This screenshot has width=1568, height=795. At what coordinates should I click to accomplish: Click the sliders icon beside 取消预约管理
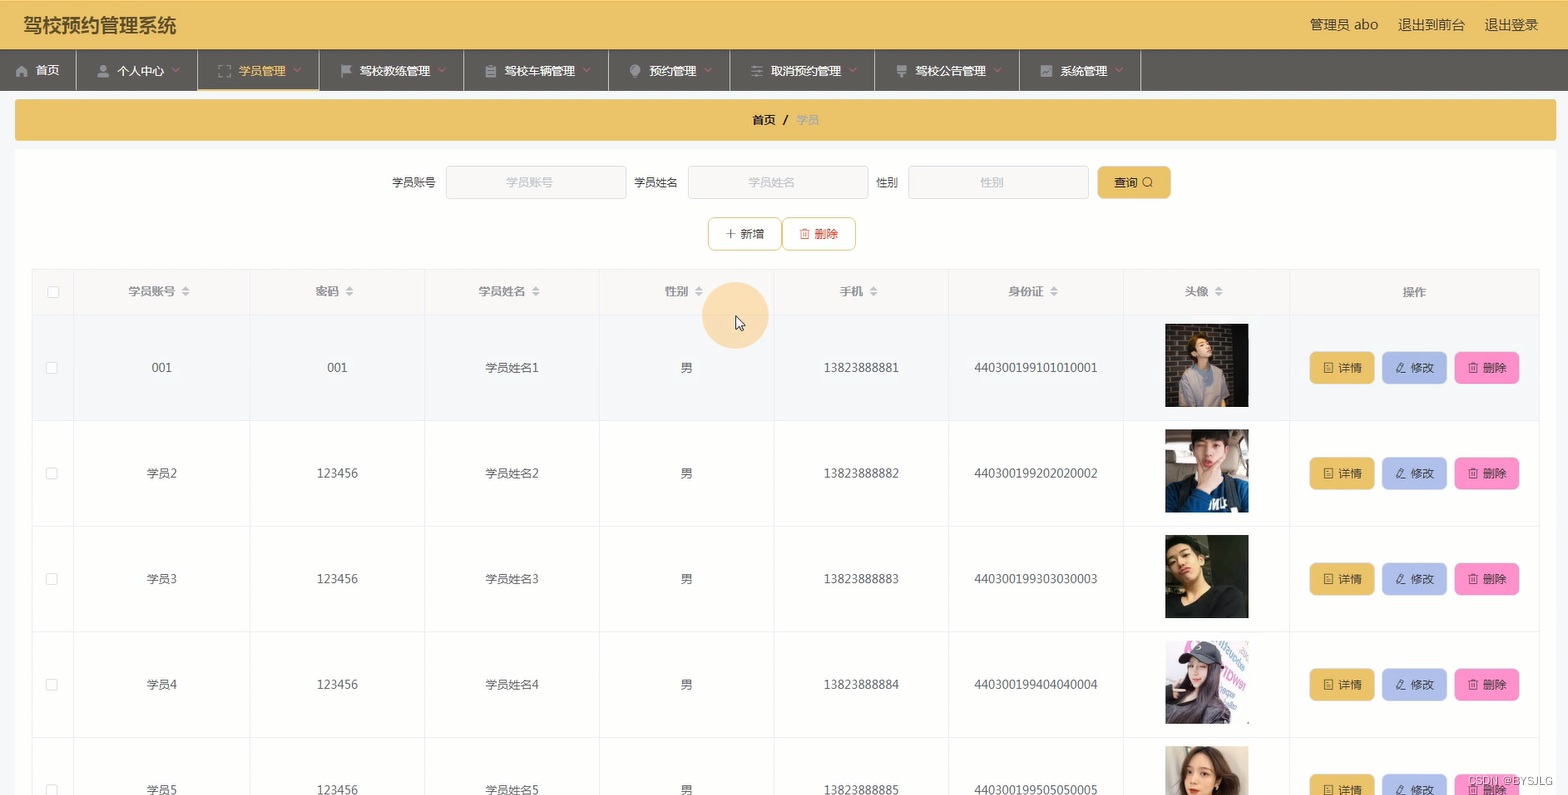[x=757, y=71]
